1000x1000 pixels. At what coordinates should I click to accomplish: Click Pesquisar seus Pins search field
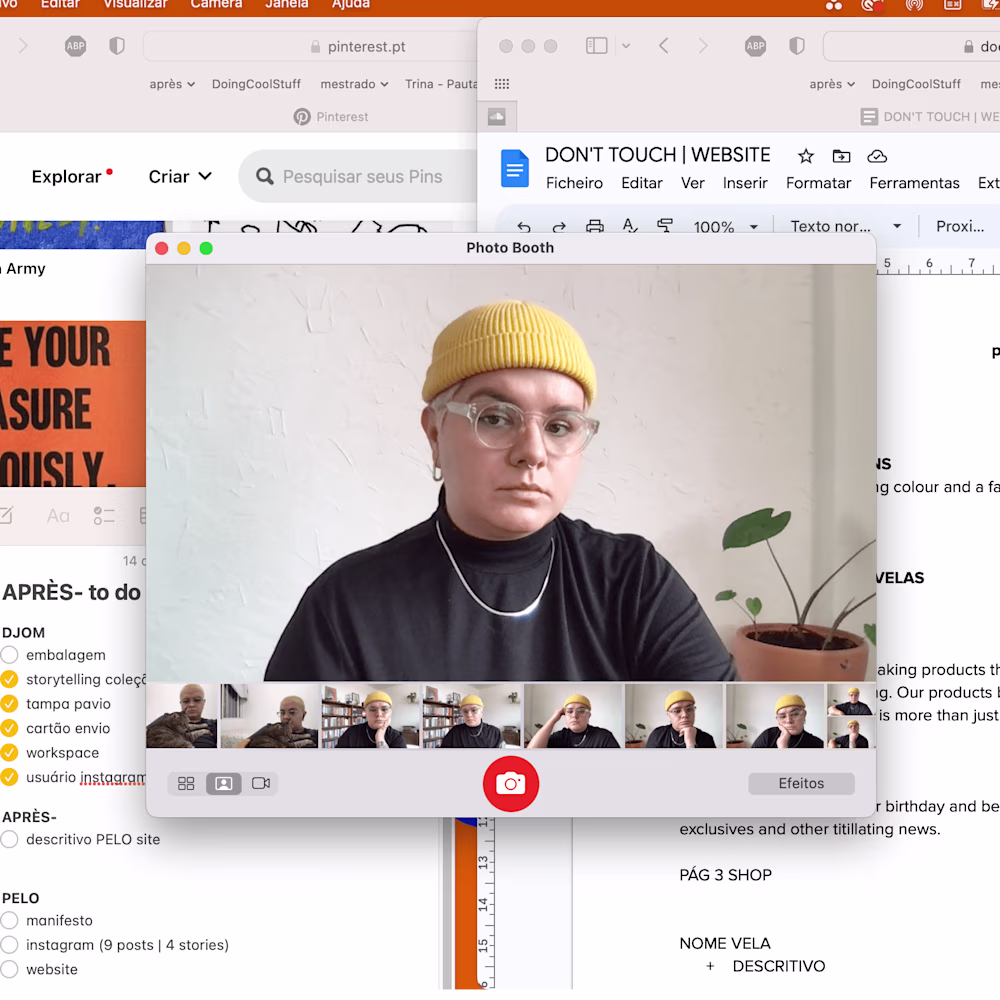[x=358, y=176]
